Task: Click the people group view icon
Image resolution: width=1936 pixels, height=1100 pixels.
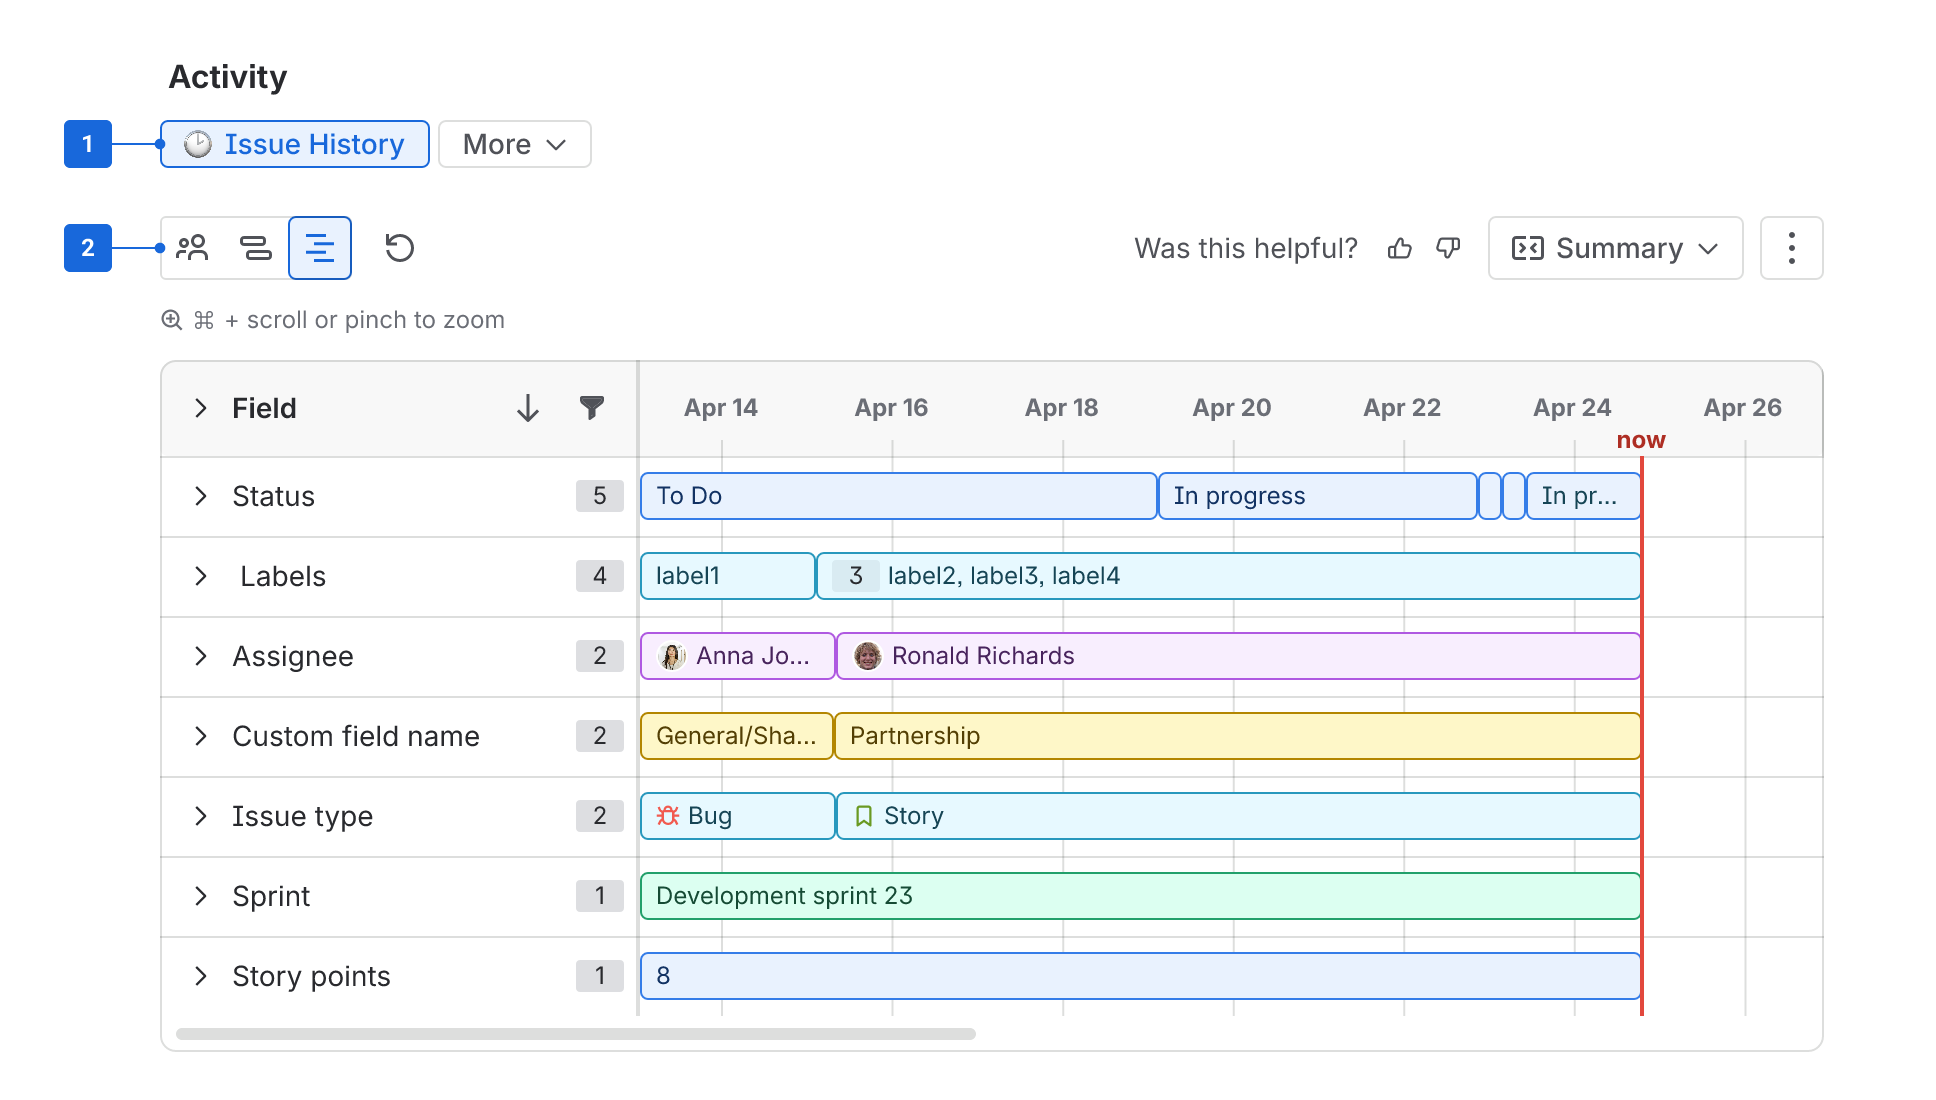Action: coord(192,248)
